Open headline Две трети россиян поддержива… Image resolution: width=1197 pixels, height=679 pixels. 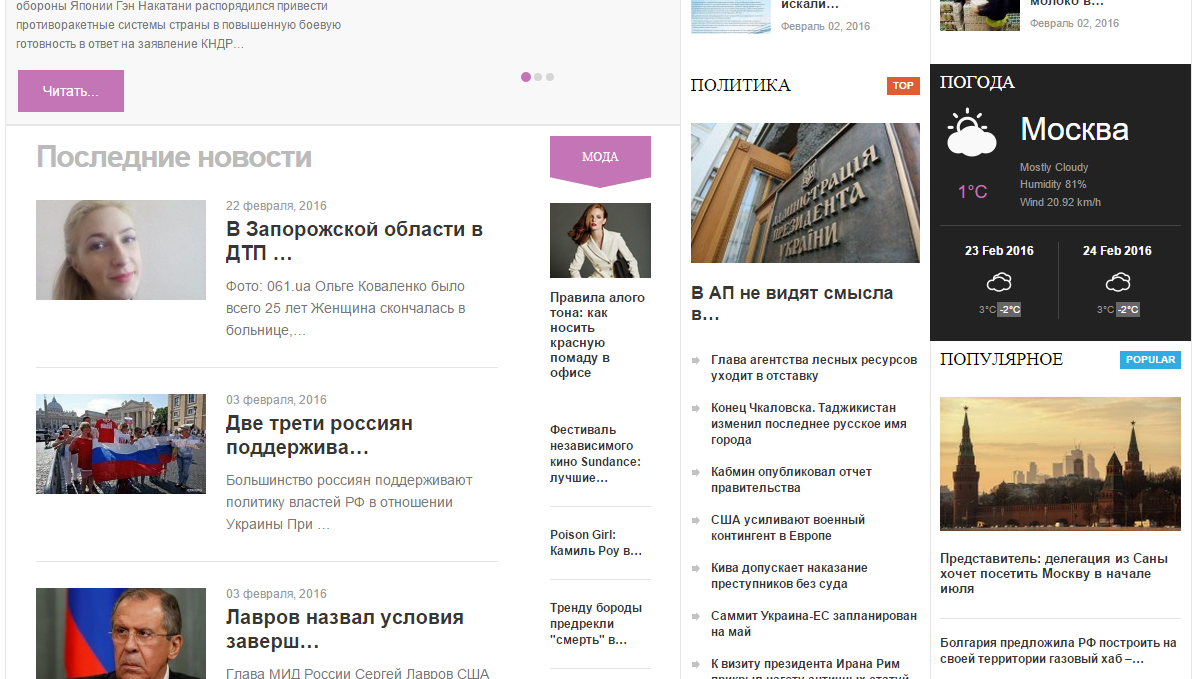coord(319,435)
